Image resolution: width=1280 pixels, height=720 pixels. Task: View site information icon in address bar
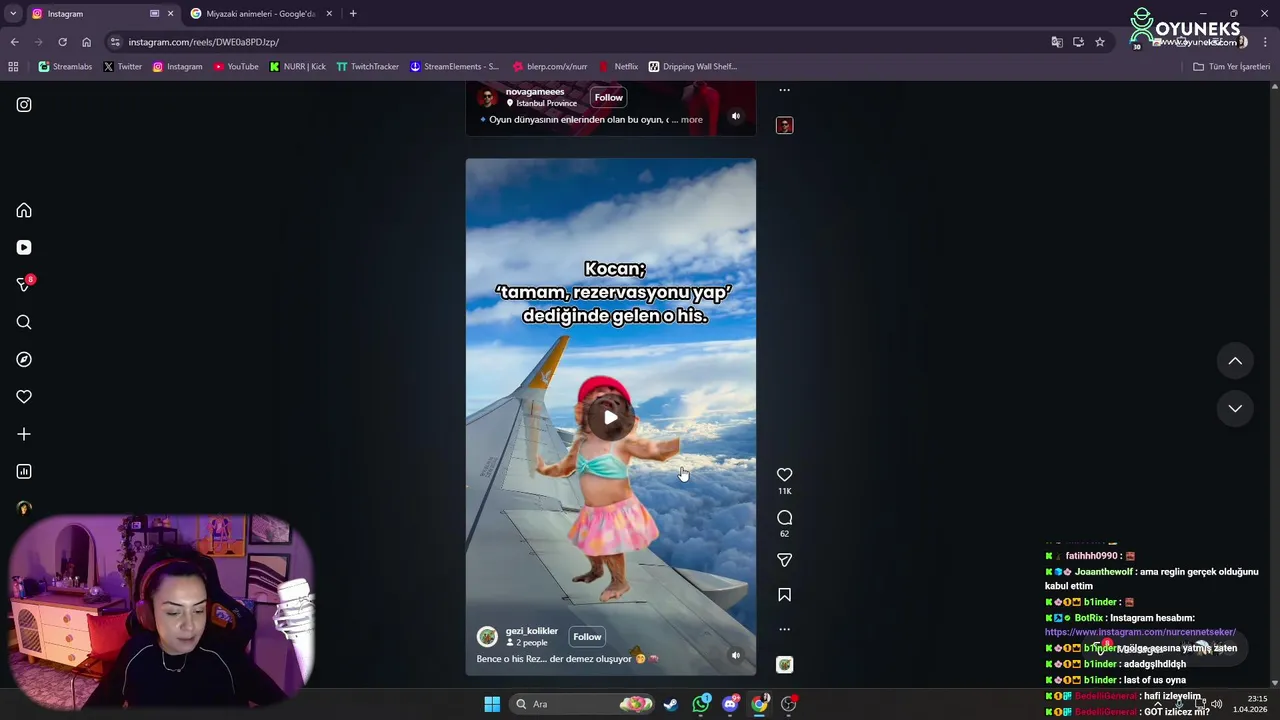click(x=115, y=42)
